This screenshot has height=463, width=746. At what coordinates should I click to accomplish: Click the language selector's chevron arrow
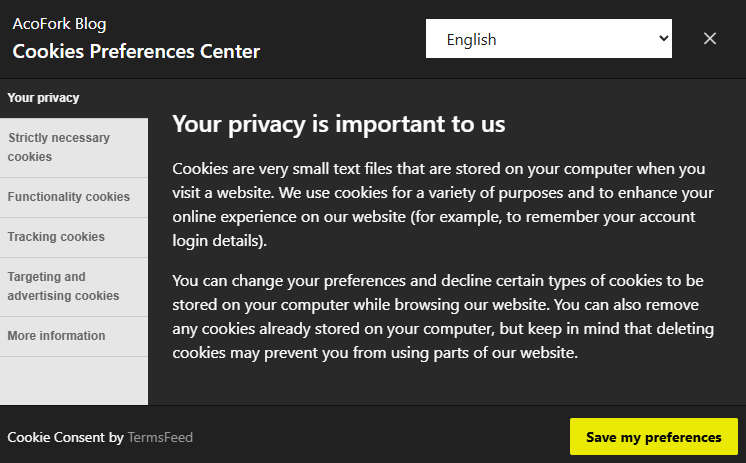pos(663,39)
